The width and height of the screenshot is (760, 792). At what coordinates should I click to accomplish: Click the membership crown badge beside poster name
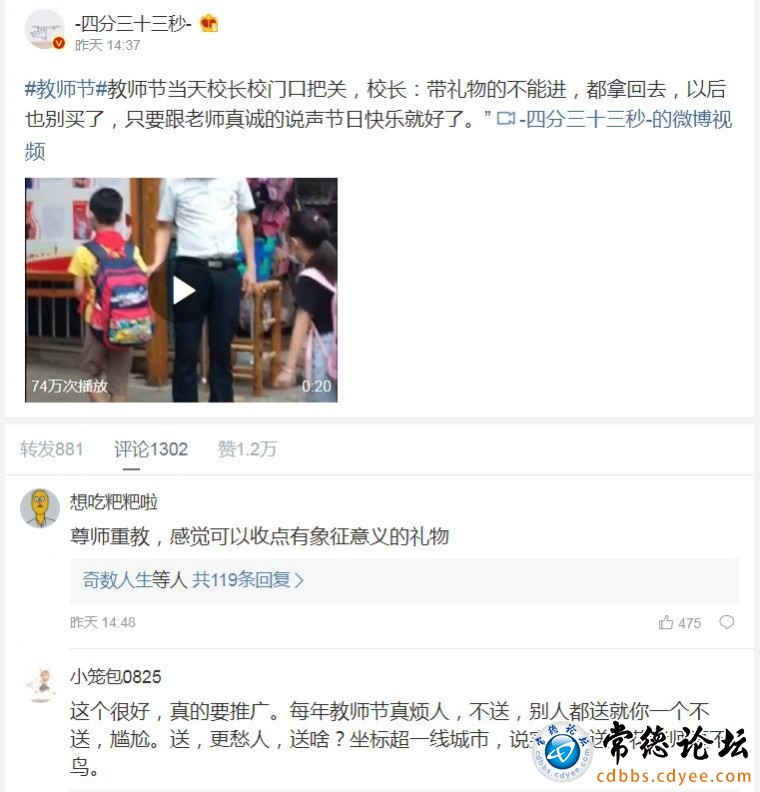point(209,24)
